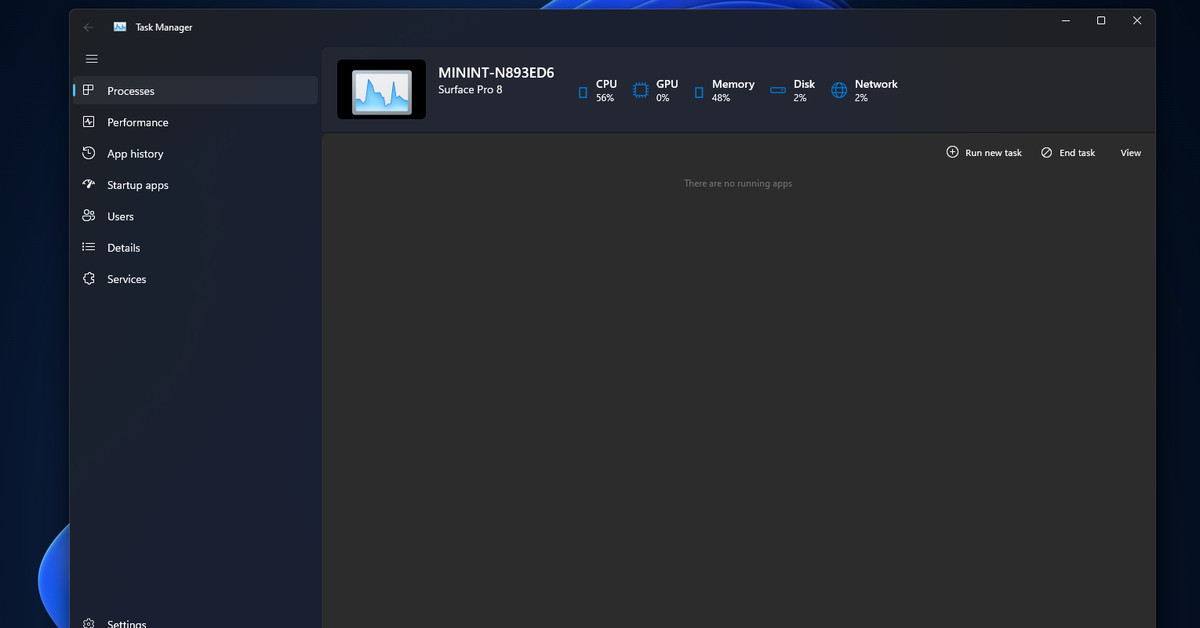1200x628 pixels.
Task: Click the Settings gear icon
Action: pyautogui.click(x=89, y=623)
